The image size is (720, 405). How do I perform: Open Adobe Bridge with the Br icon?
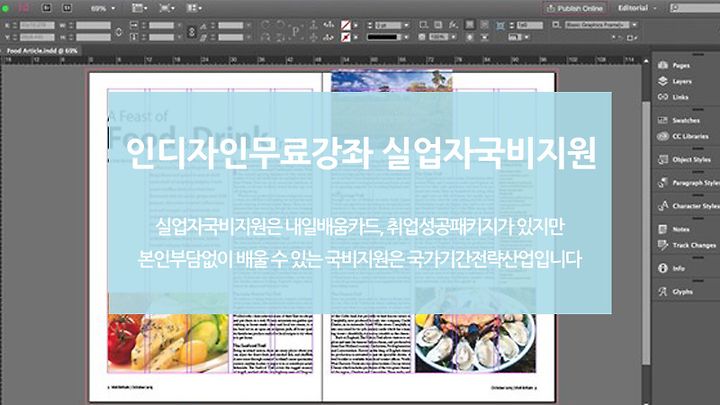click(47, 8)
